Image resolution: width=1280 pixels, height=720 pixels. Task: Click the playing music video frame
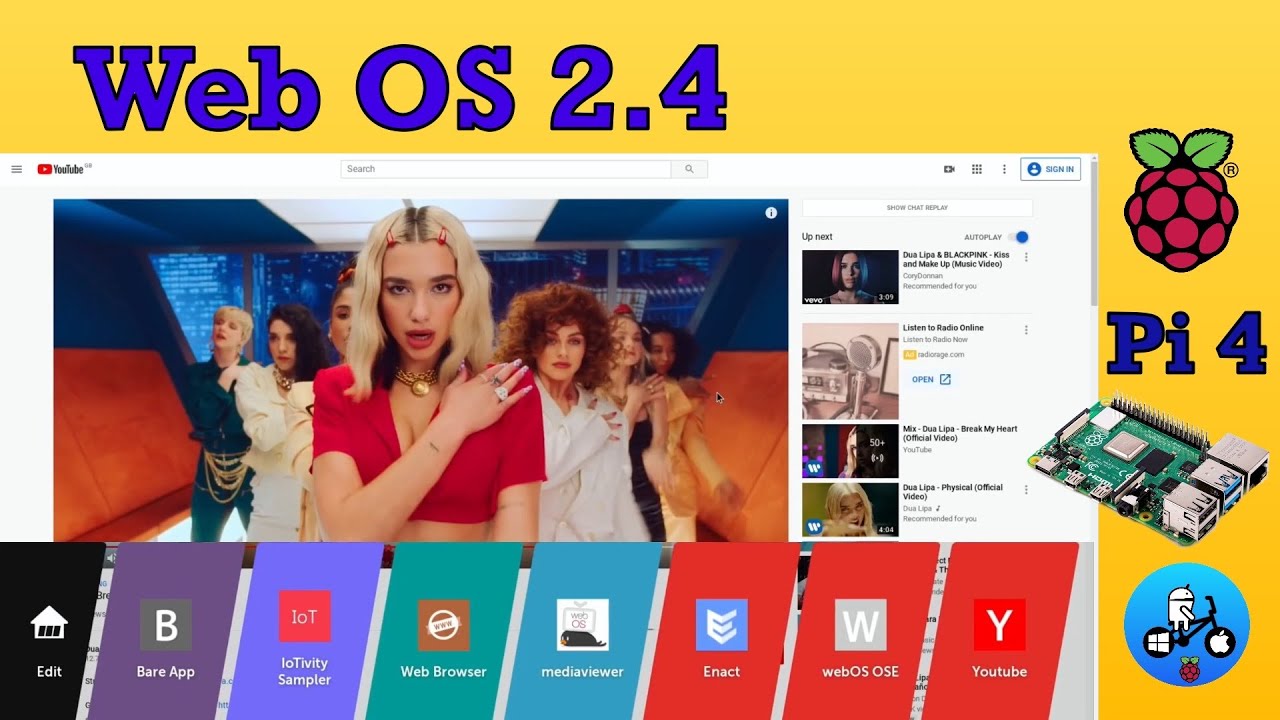(x=420, y=370)
